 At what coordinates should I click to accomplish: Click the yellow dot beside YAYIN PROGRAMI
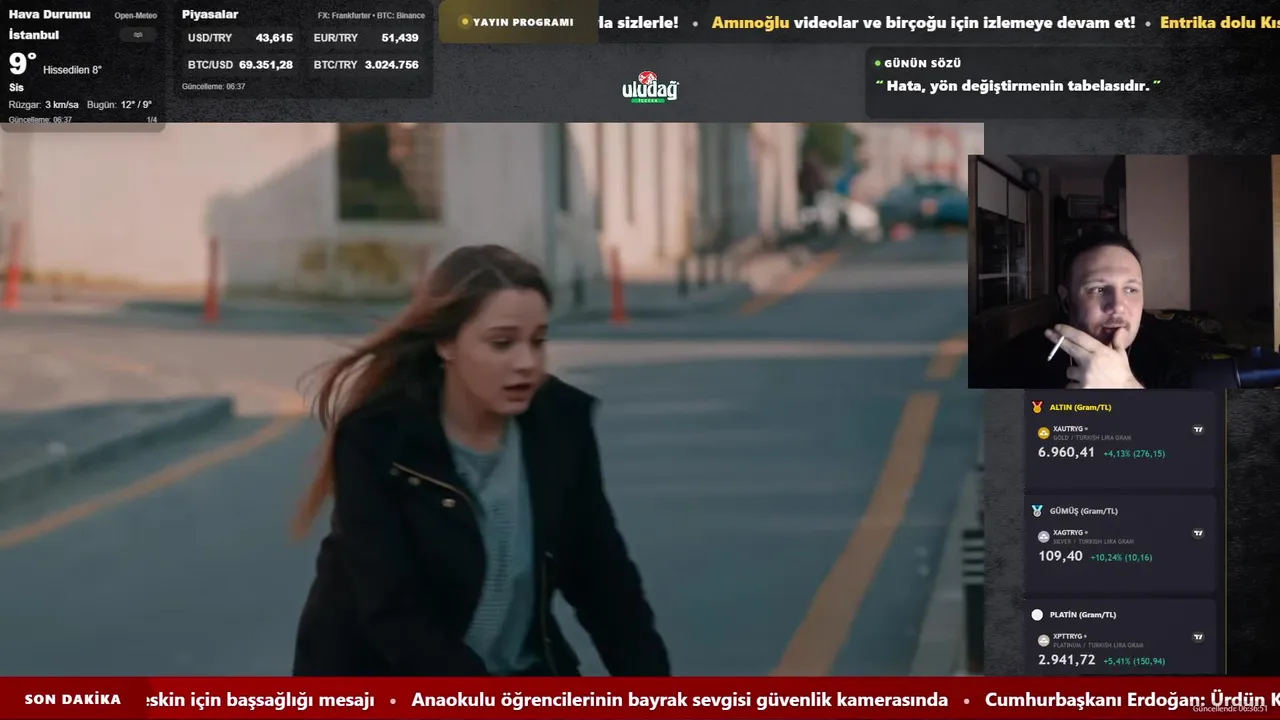tap(465, 22)
